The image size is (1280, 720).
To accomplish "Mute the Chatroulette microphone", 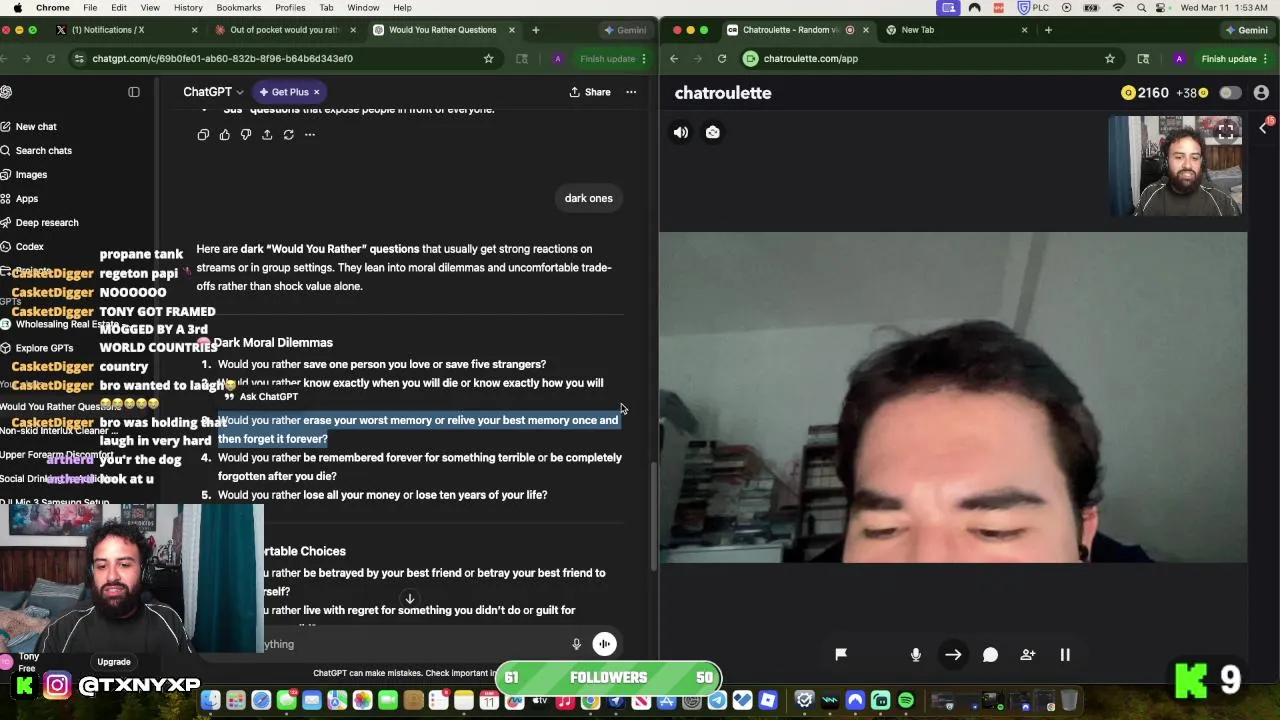I will (x=916, y=654).
